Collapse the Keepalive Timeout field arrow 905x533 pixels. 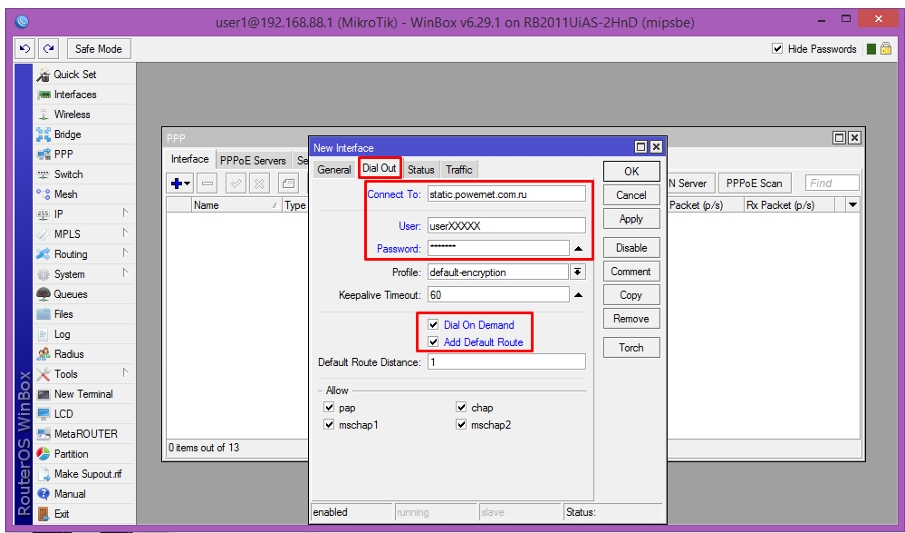coord(578,295)
